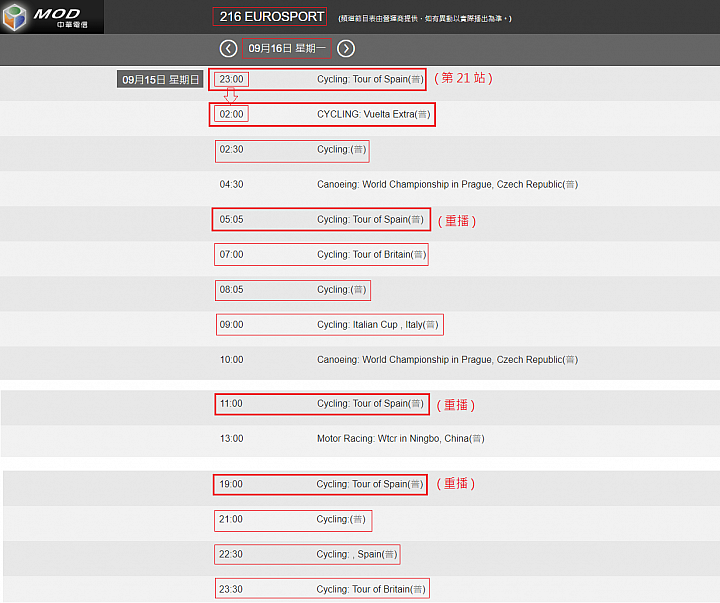
Task: Click the MOD Chunghwa Telecom logo
Action: click(x=52, y=17)
